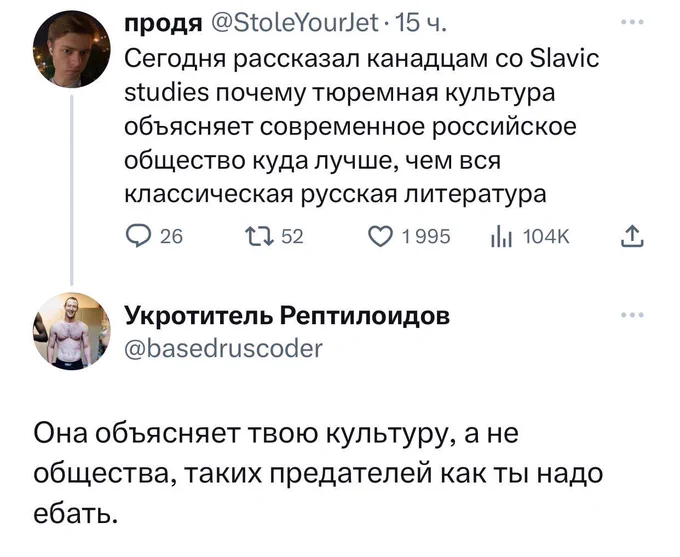Click display name Укротитель Рептилоидов
Screen dimensions: 680x557
point(285,317)
